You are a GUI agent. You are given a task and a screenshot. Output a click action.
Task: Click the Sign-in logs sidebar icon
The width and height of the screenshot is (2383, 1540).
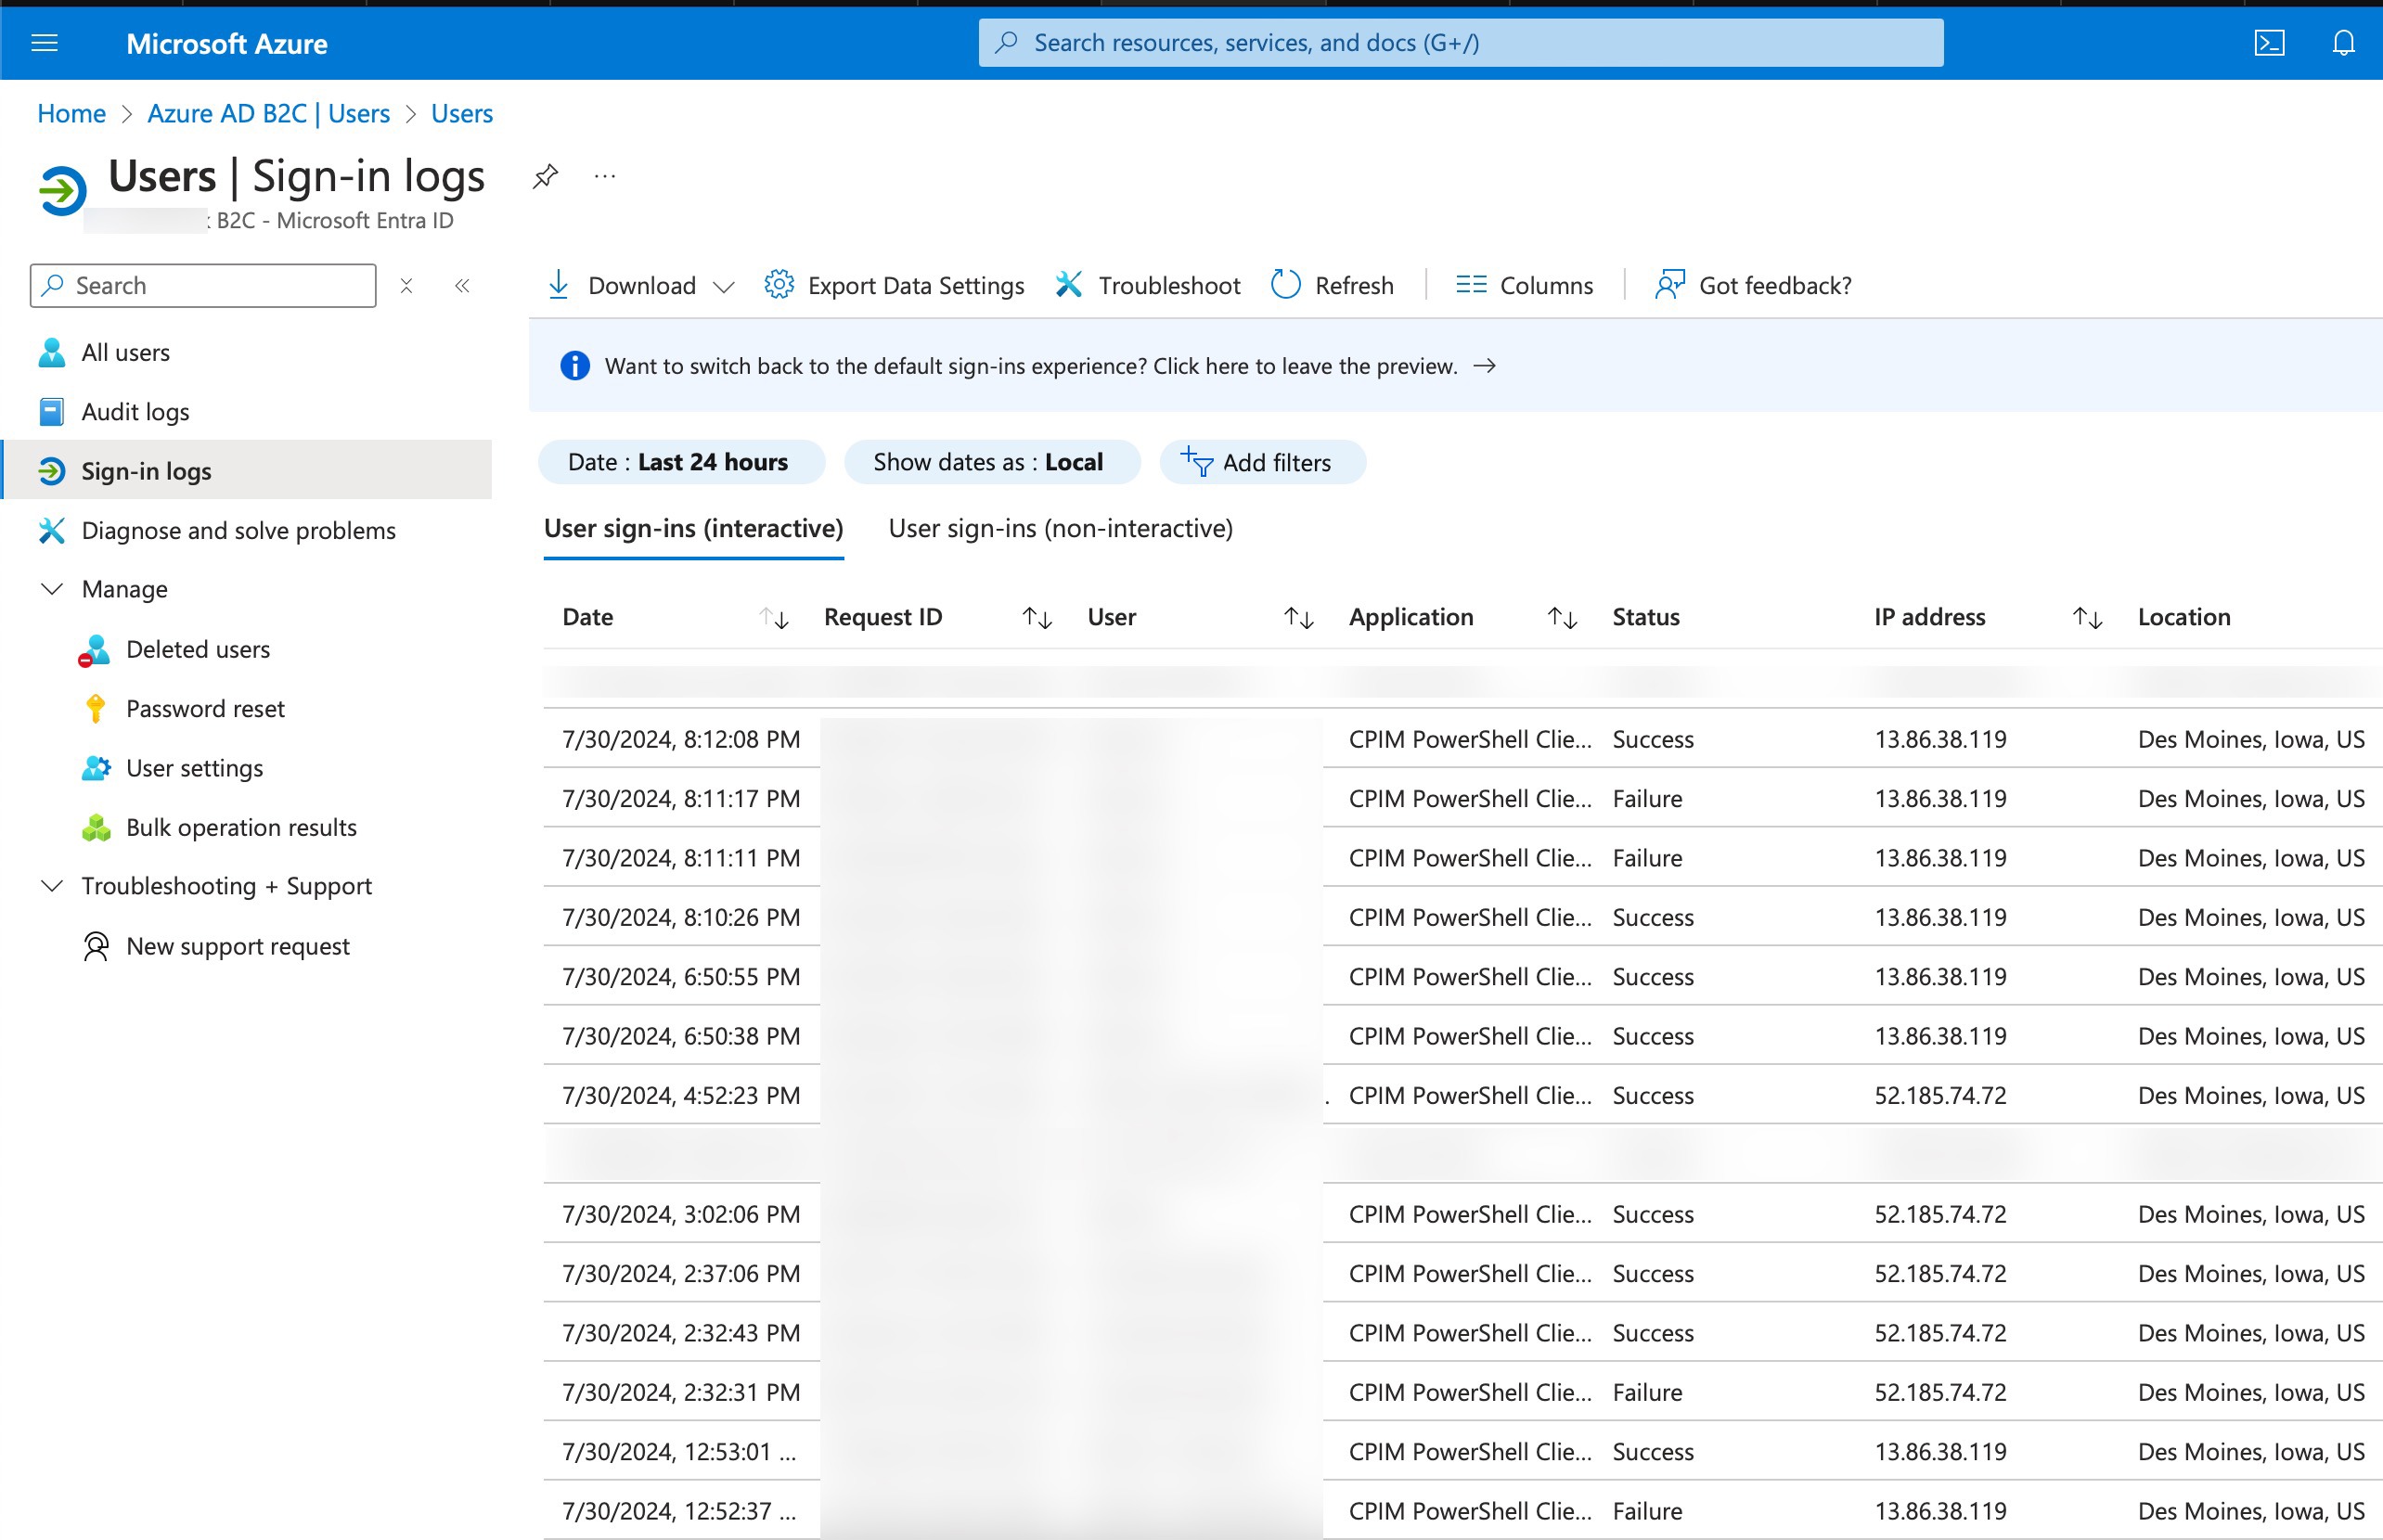click(x=52, y=471)
